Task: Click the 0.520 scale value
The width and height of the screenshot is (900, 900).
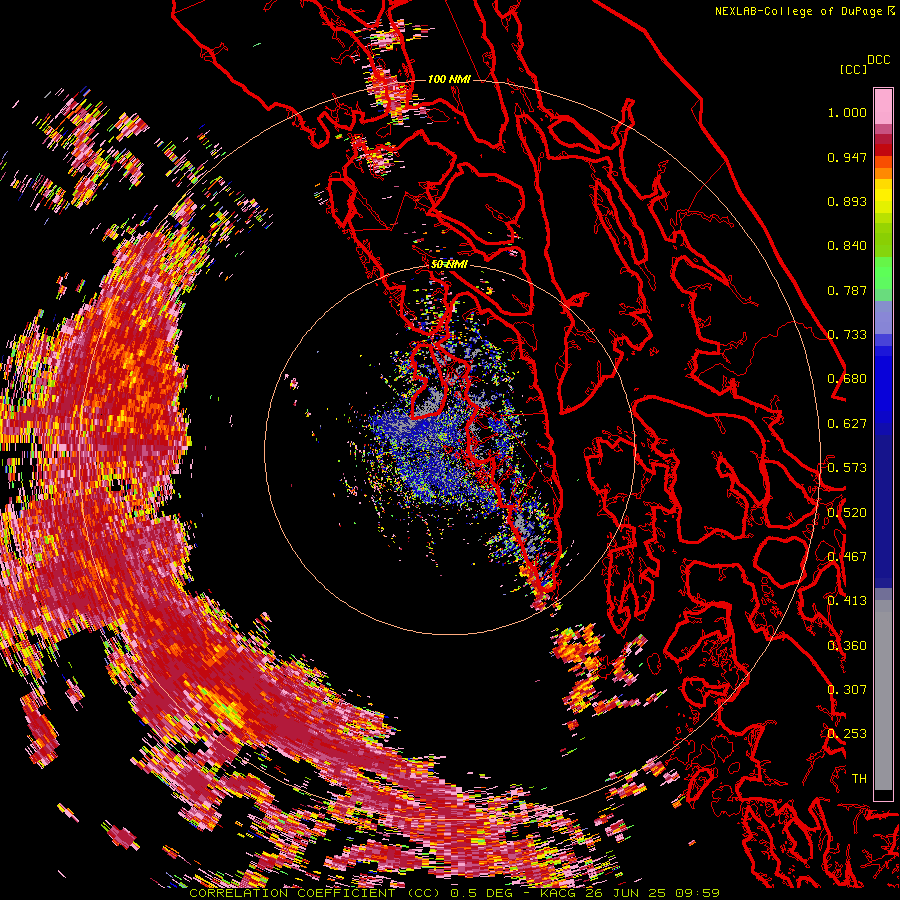Action: tap(847, 513)
